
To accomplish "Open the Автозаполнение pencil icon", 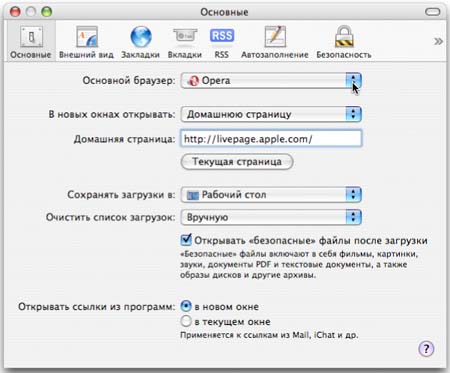I will (x=275, y=42).
